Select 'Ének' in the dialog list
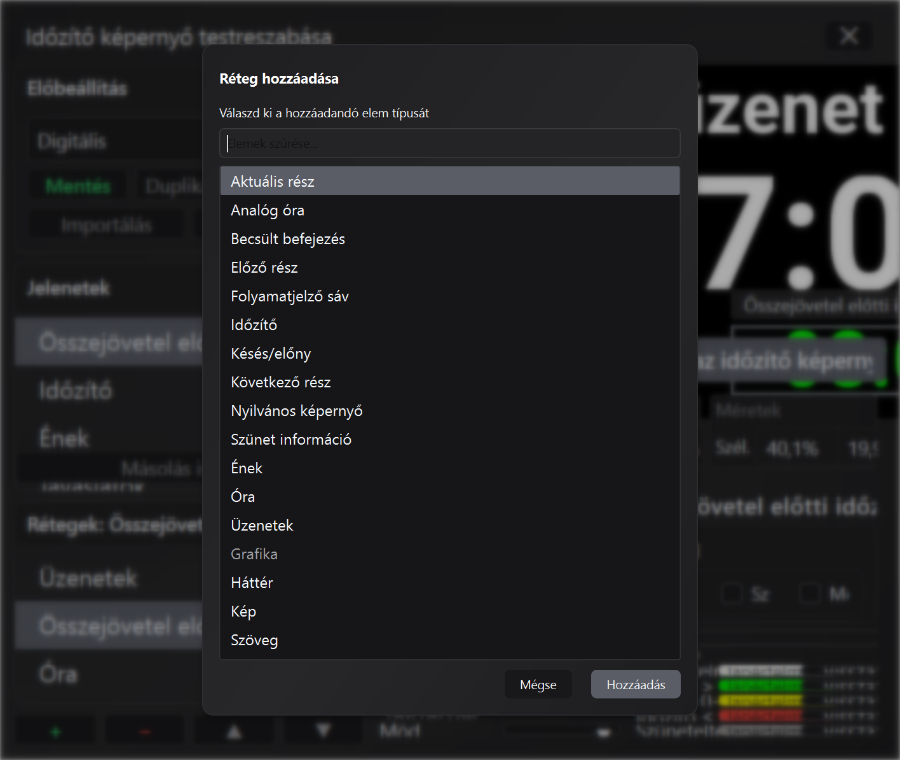This screenshot has width=900, height=760. click(x=450, y=468)
